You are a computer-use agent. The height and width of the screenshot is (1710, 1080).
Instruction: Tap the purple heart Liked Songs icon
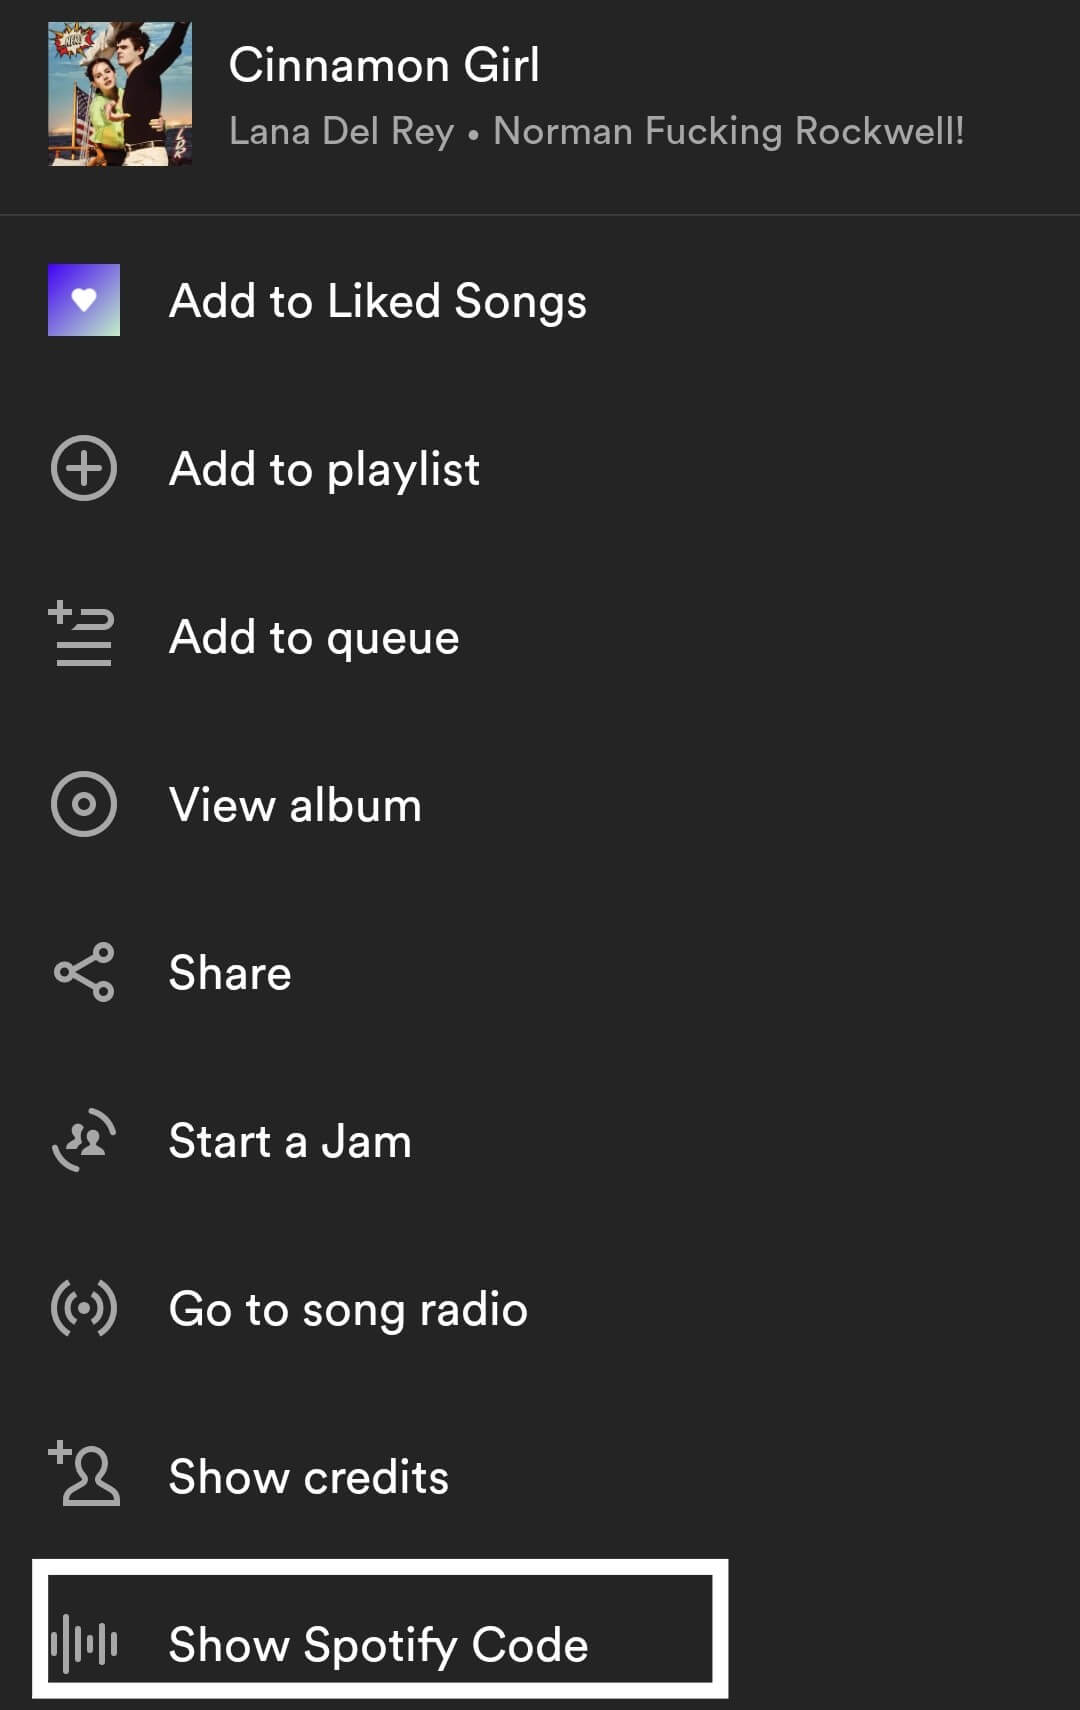coord(84,300)
